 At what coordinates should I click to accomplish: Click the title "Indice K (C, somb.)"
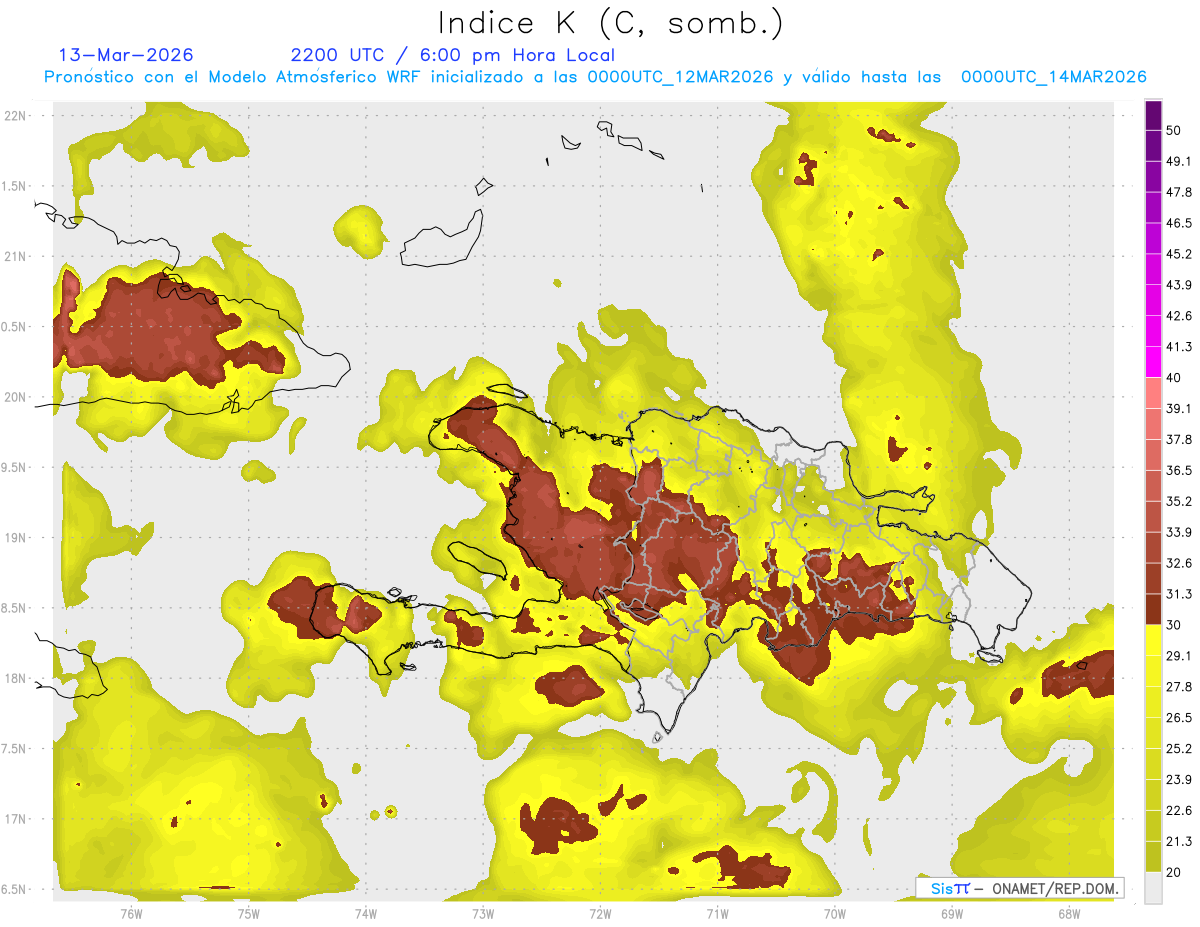click(610, 23)
